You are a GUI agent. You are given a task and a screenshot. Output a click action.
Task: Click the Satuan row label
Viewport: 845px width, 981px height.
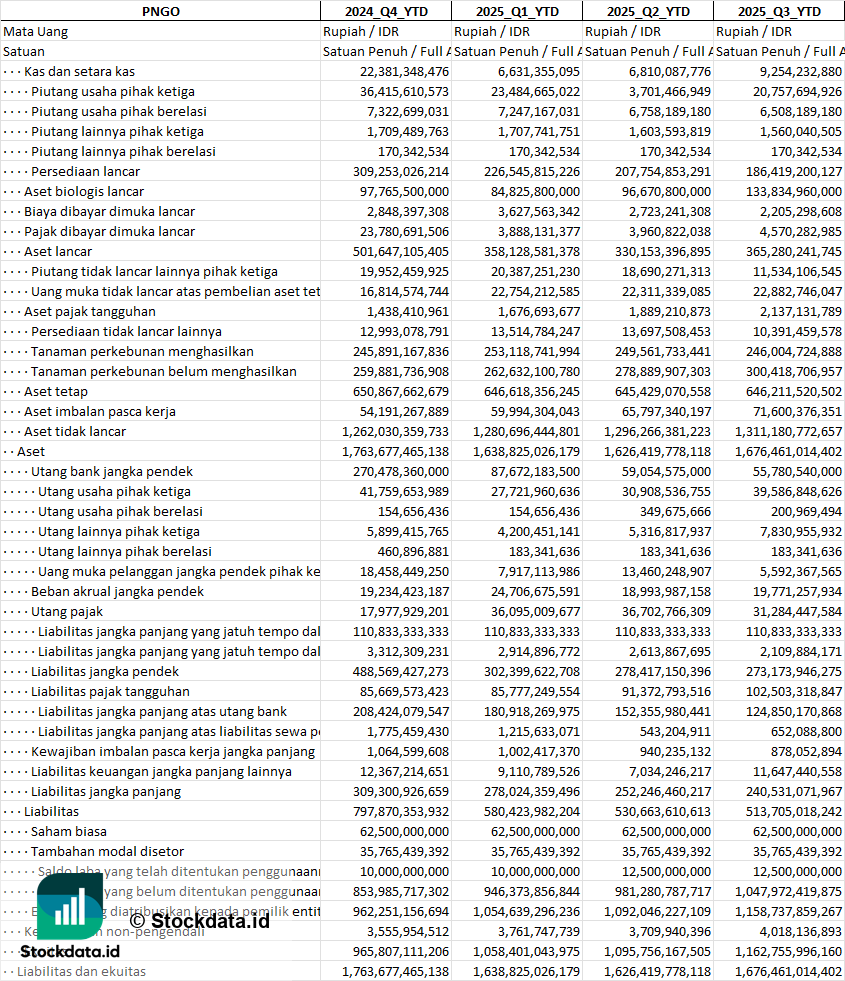click(24, 51)
